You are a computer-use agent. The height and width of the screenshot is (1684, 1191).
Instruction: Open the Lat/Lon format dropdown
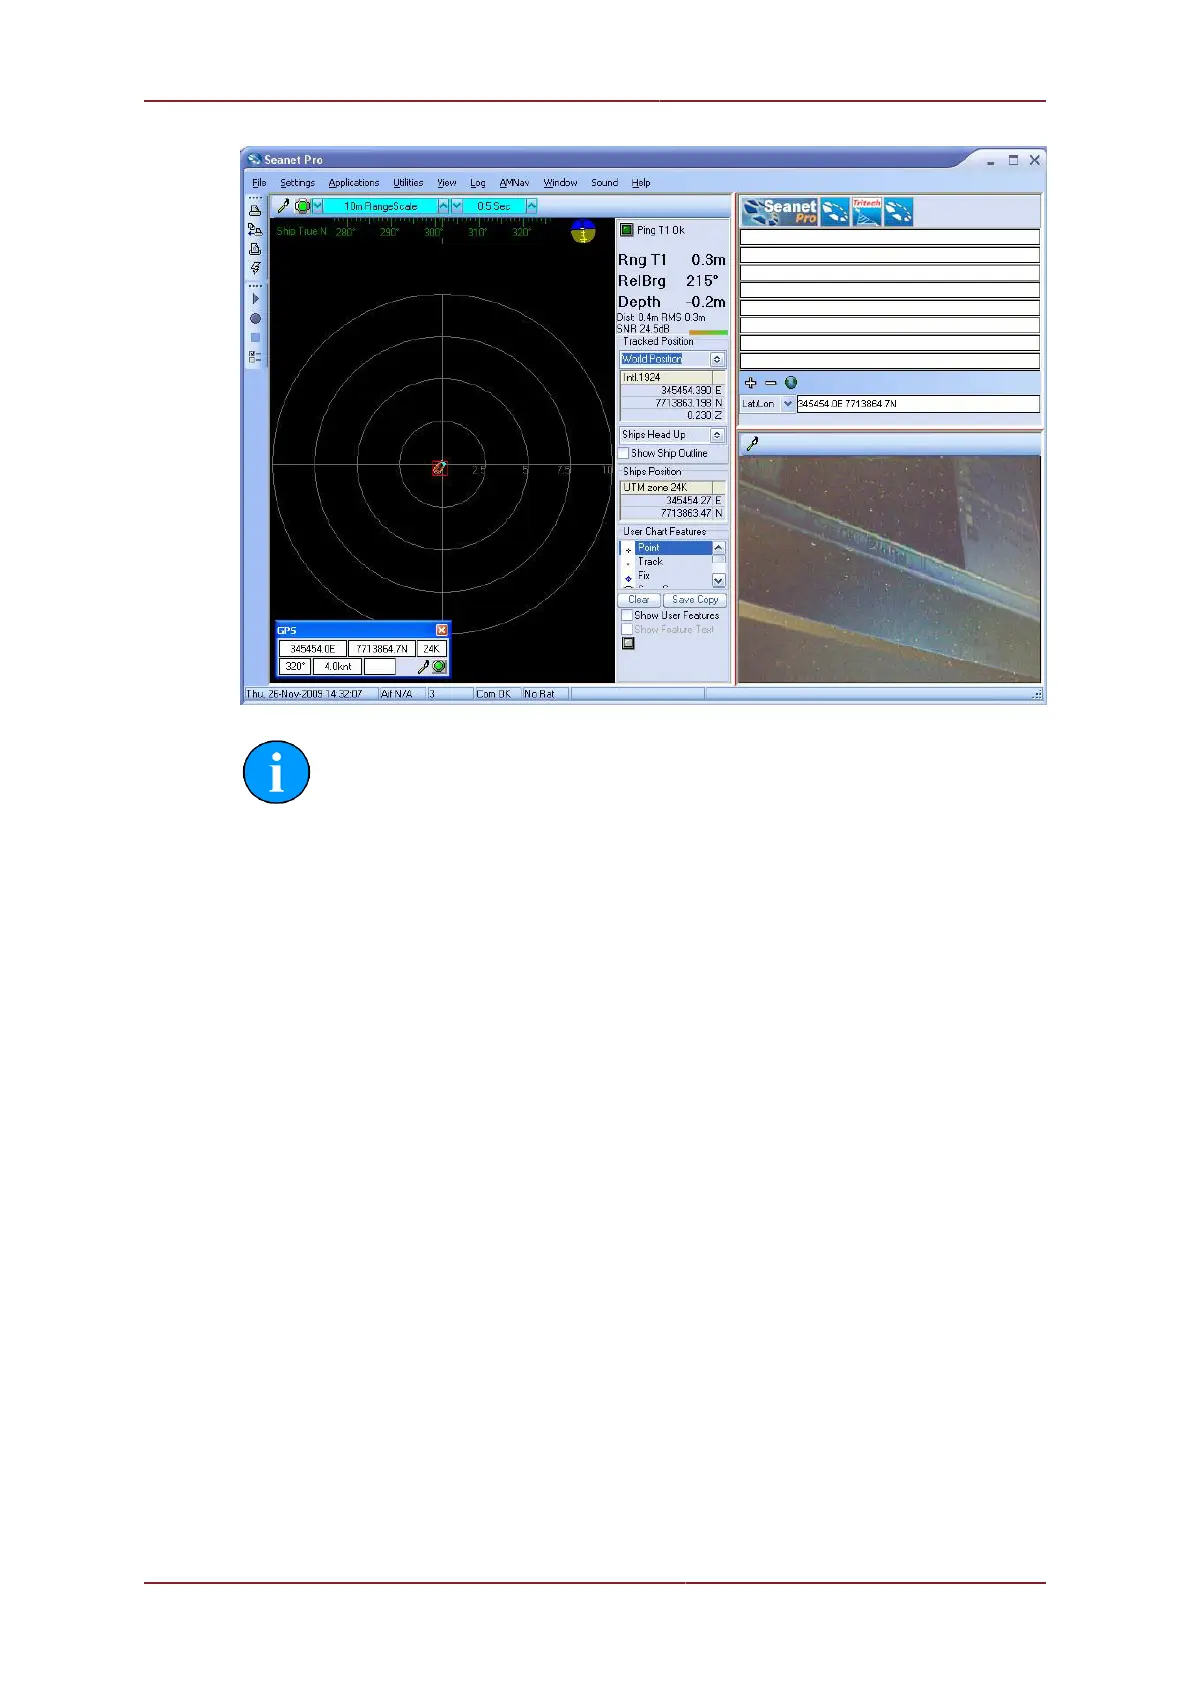(x=788, y=404)
